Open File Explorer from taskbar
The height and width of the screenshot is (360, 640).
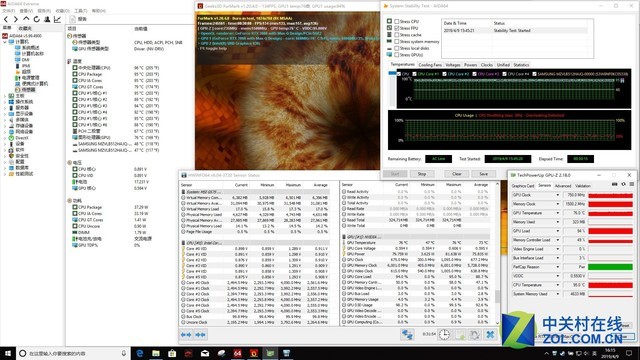tap(156, 353)
